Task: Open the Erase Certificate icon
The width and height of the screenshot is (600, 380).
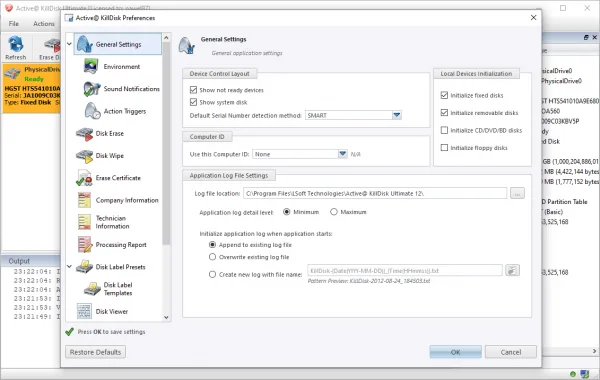Action: (84, 178)
